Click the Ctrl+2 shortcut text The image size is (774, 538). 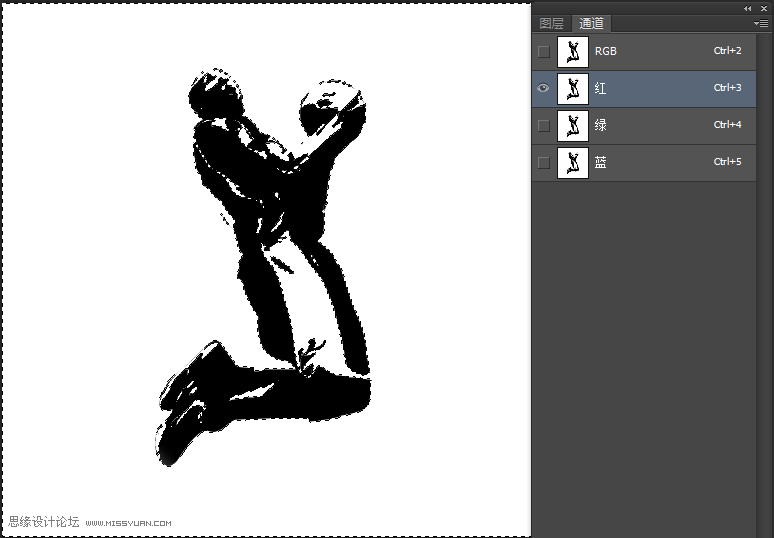[728, 50]
